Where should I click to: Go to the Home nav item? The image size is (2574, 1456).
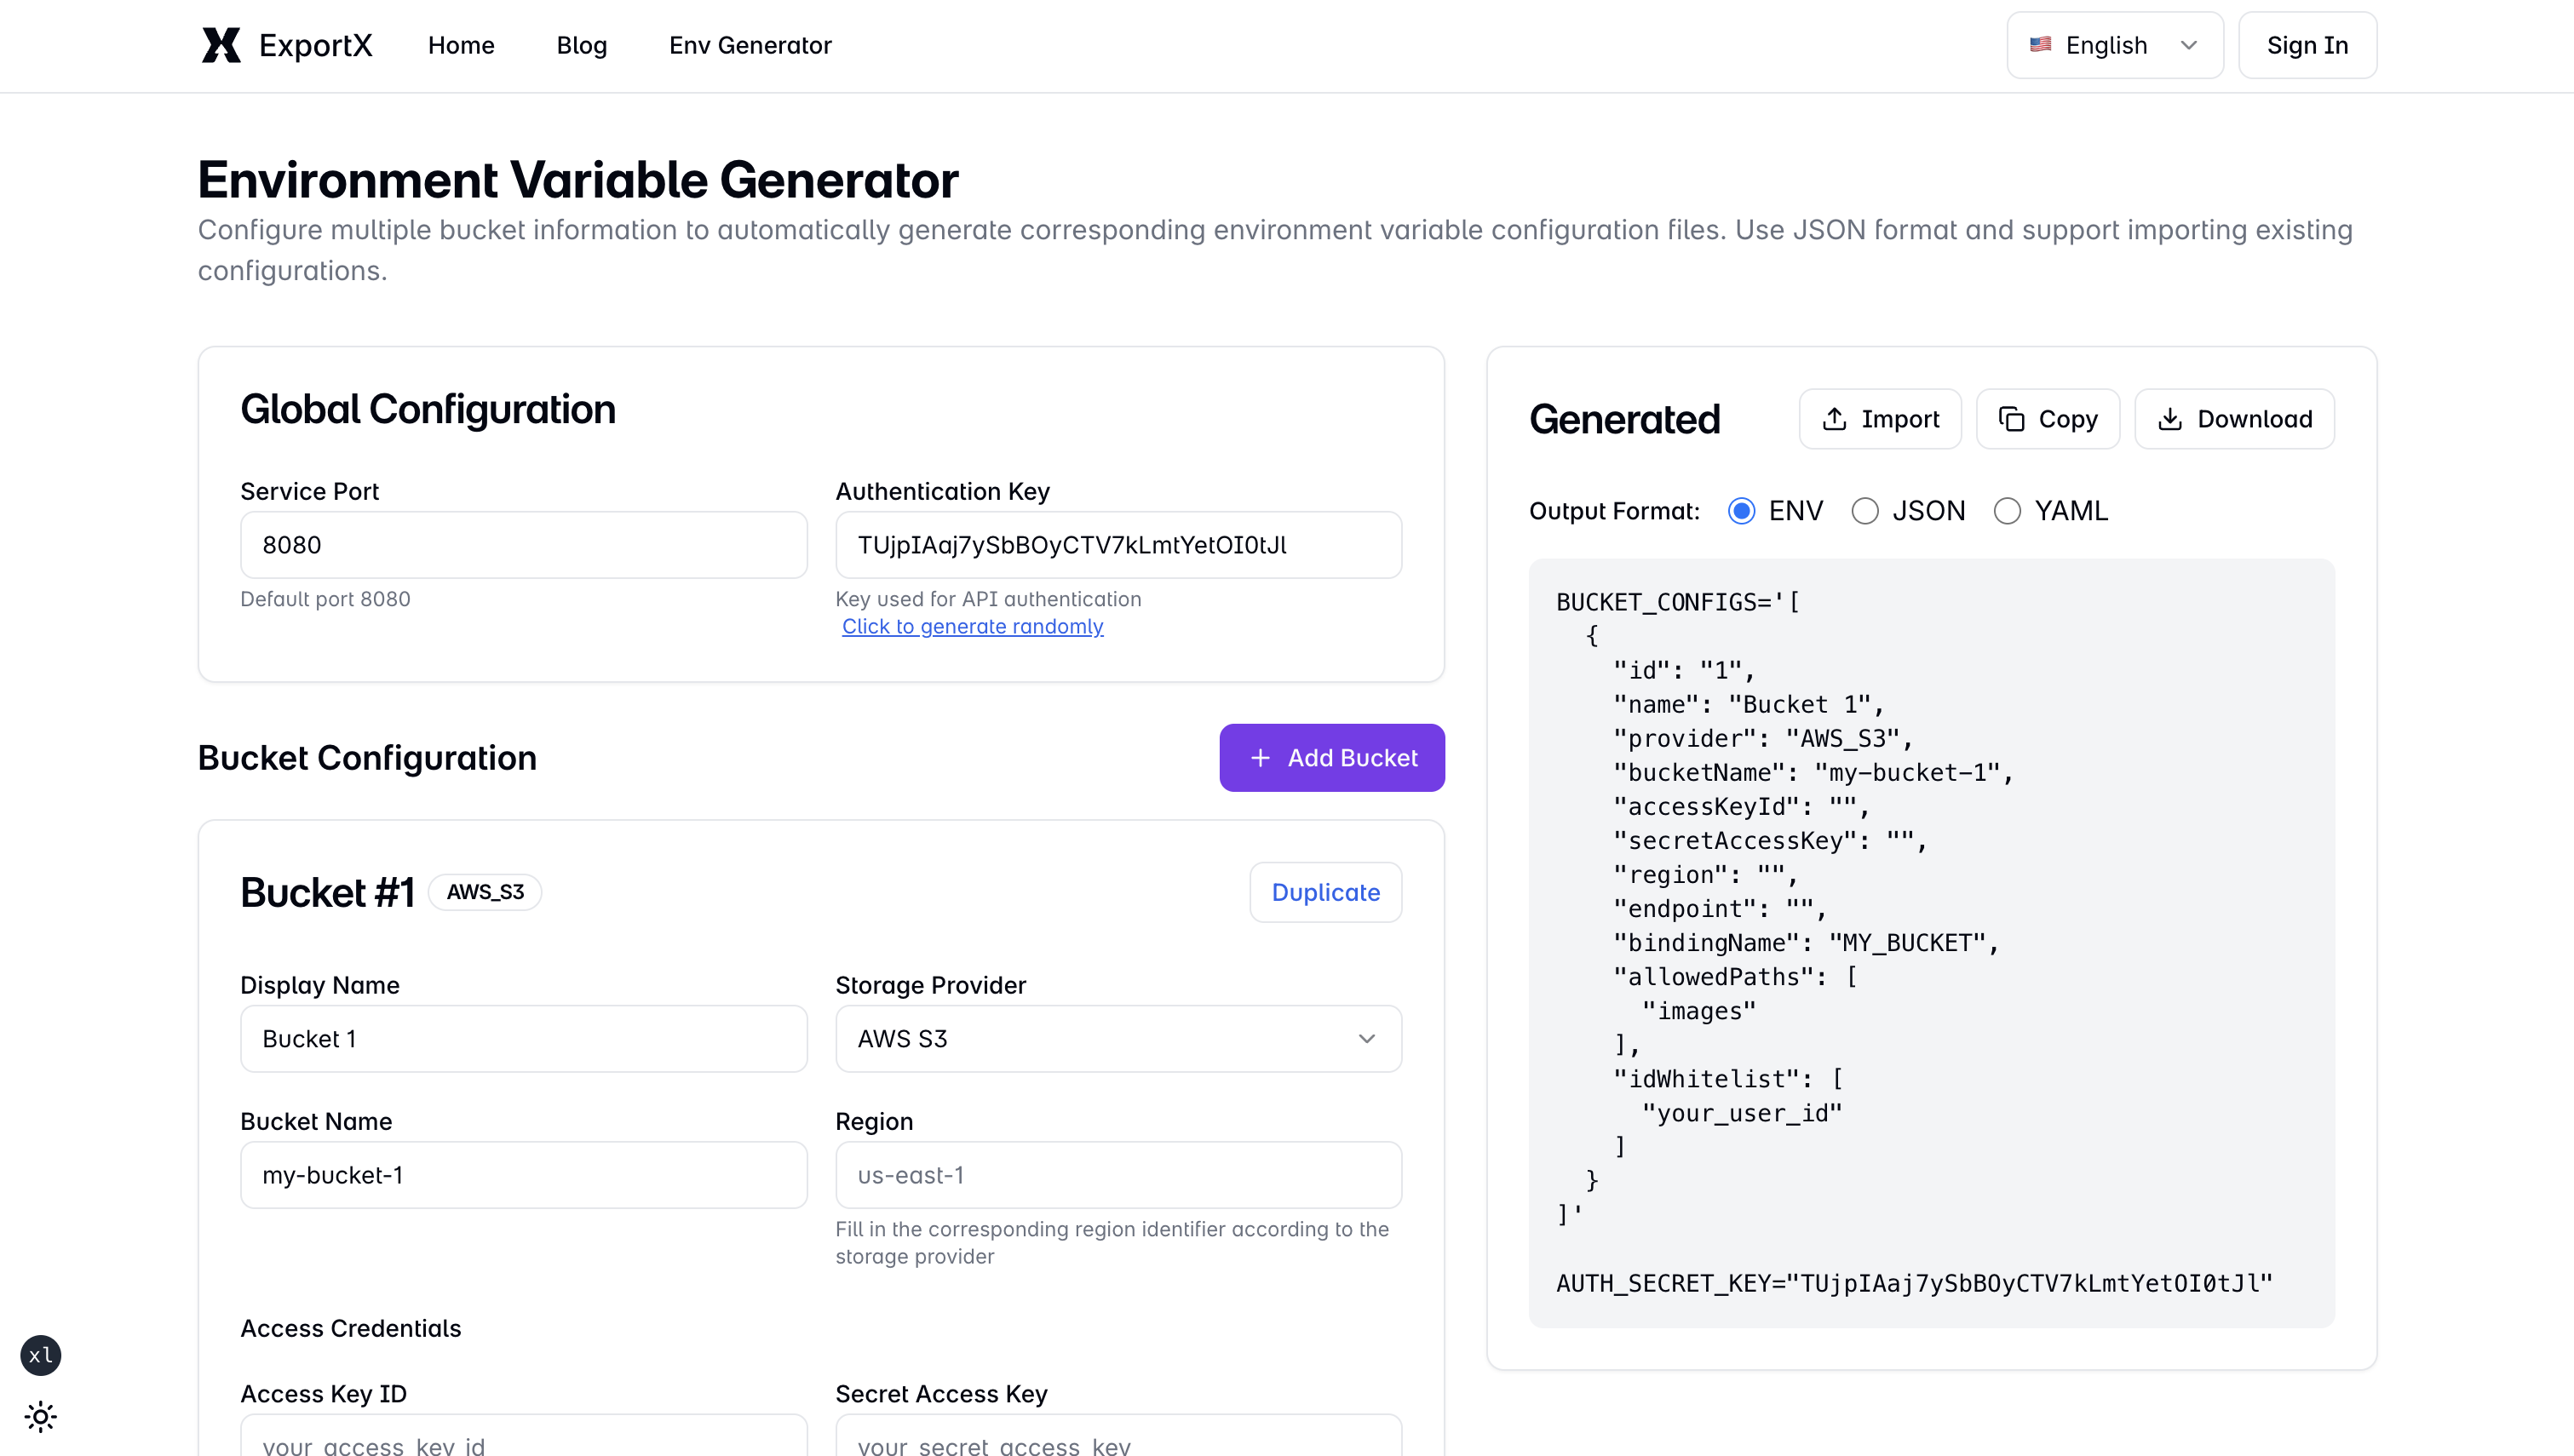(x=461, y=45)
